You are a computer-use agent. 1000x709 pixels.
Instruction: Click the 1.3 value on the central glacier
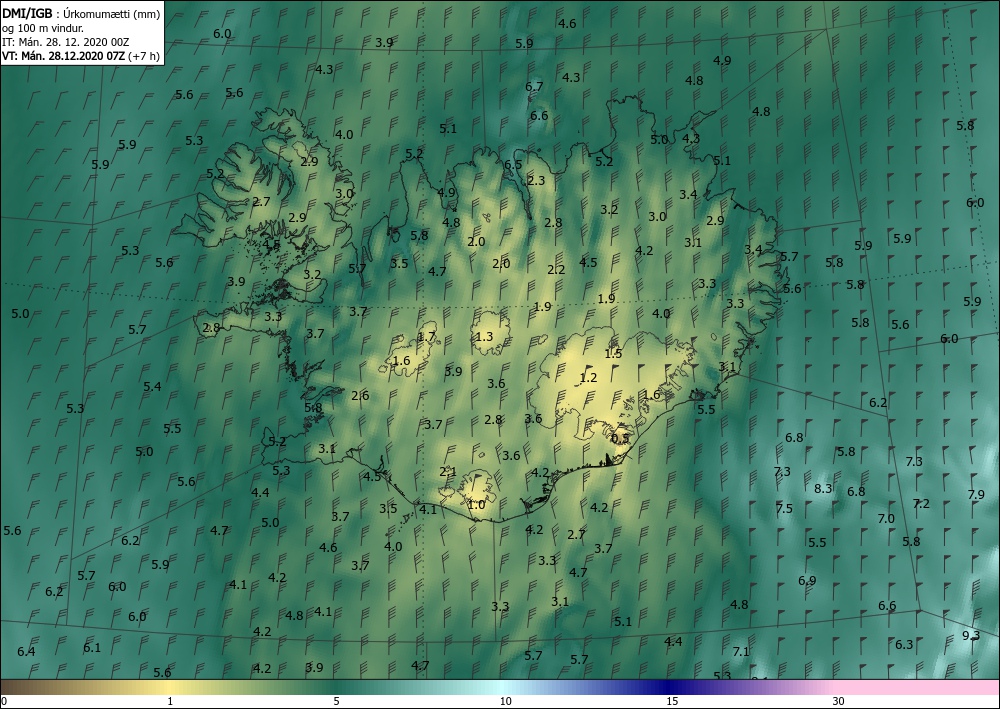pyautogui.click(x=484, y=336)
